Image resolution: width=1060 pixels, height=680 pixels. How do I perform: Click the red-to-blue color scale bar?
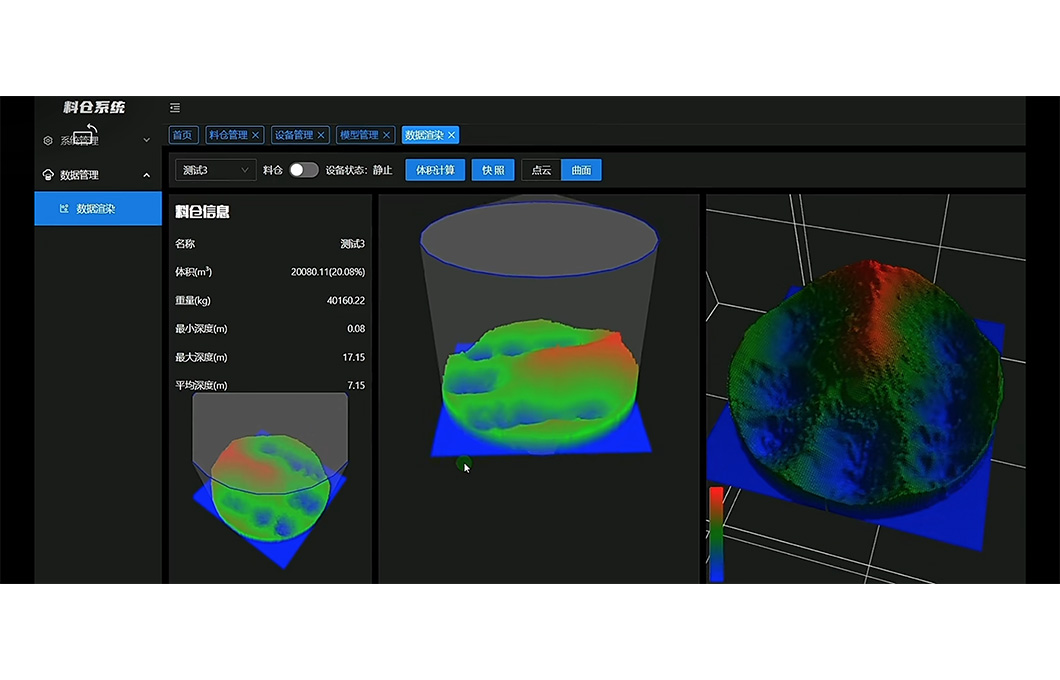coord(716,533)
